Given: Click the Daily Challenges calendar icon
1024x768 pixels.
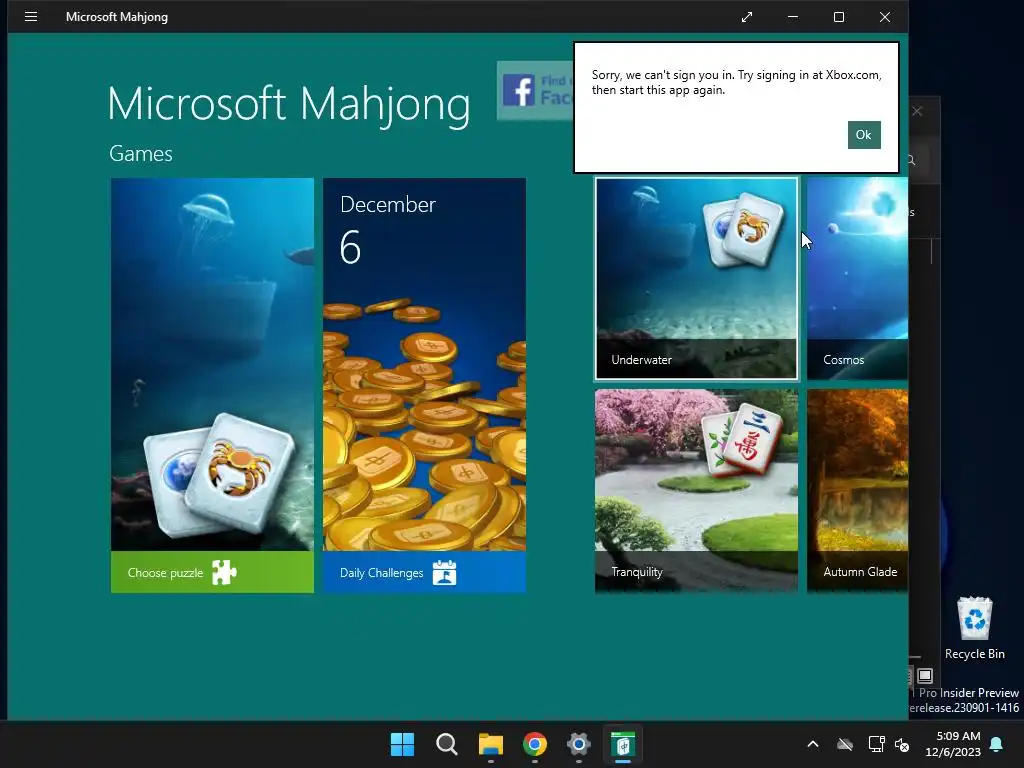Looking at the screenshot, I should click(x=444, y=573).
